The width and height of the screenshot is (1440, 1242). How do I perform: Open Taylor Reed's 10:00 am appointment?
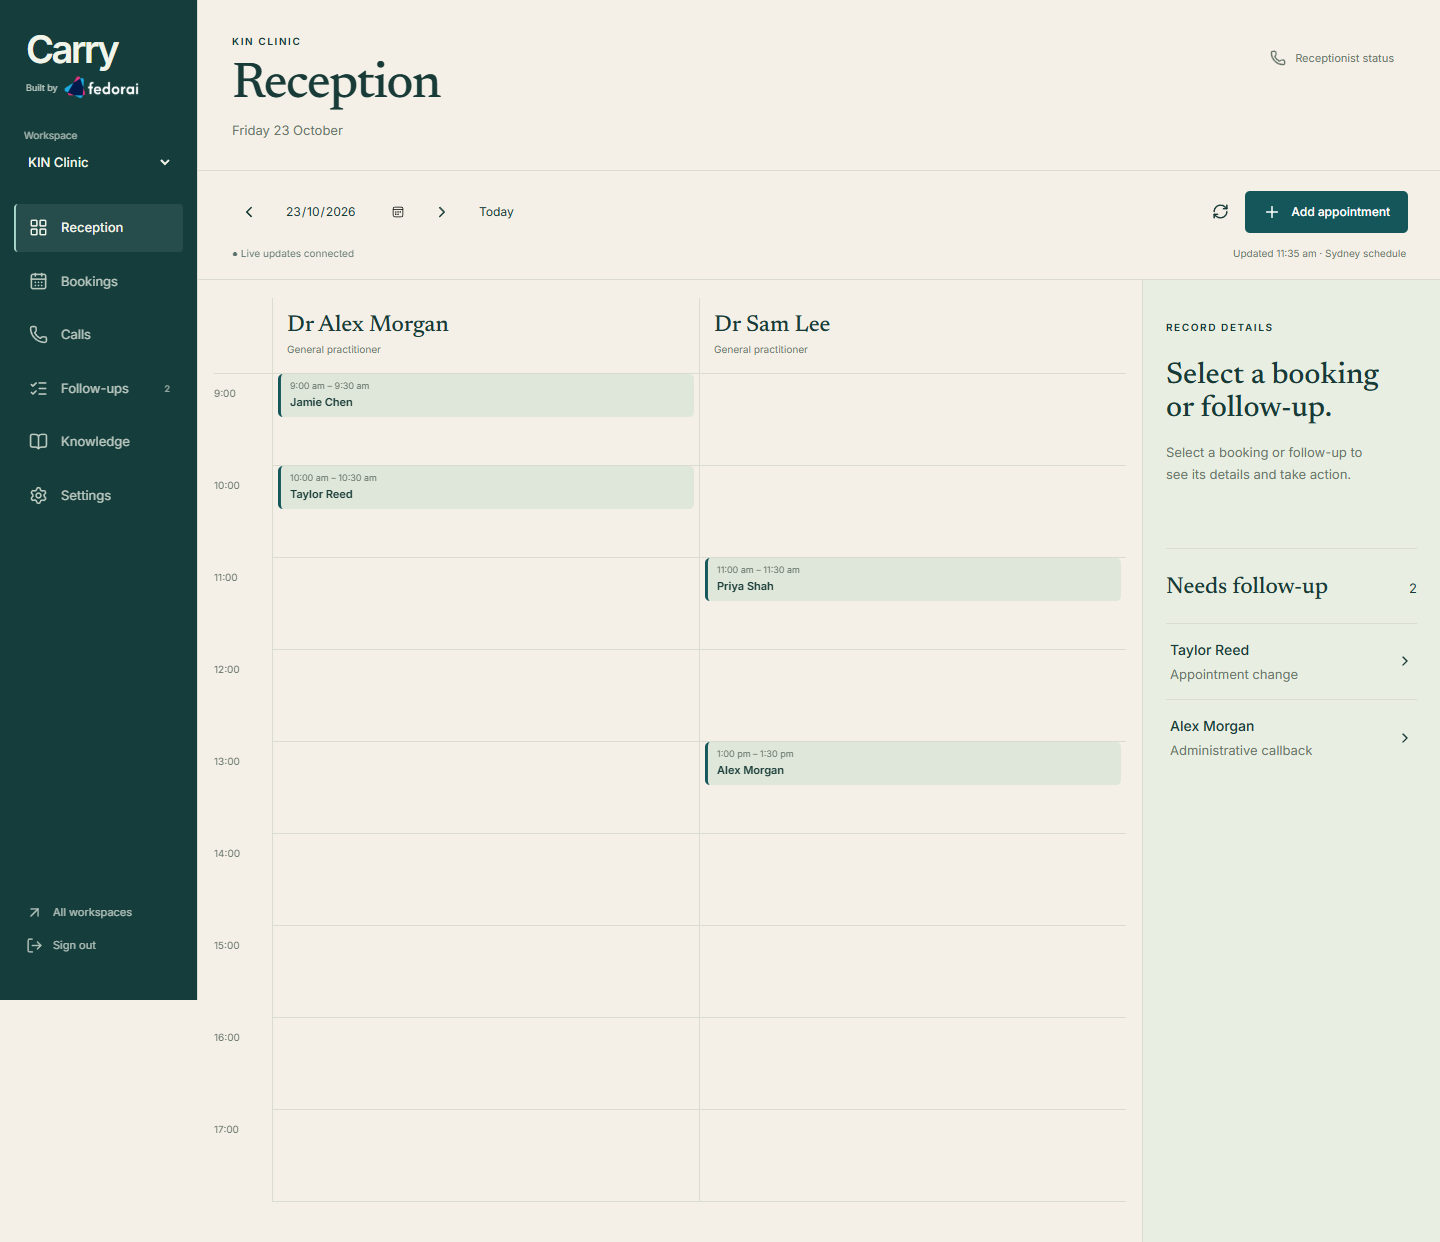[x=486, y=487]
